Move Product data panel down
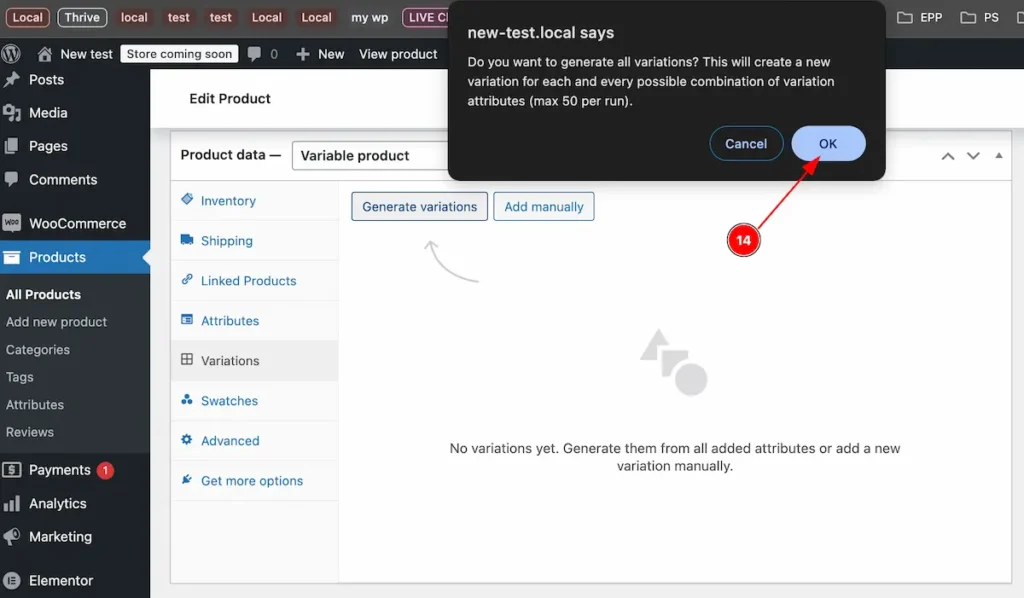This screenshot has width=1024, height=598. [973, 156]
